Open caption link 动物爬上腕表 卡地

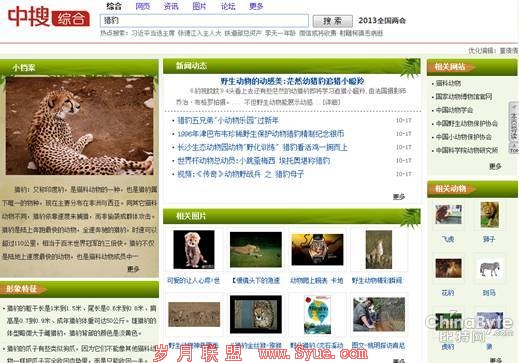tap(317, 281)
